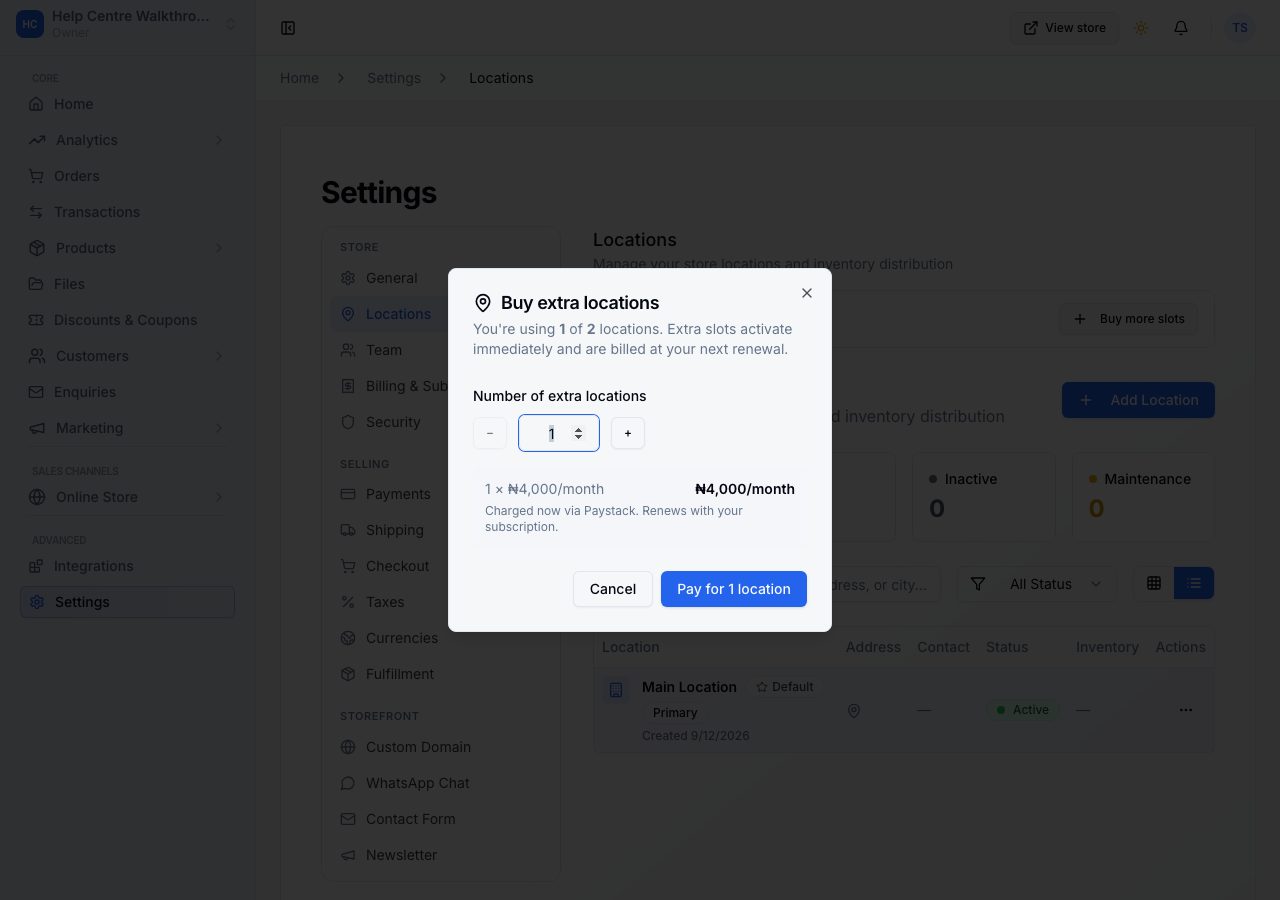Expand the Customers menu chevron
Viewport: 1280px width, 900px height.
(219, 356)
